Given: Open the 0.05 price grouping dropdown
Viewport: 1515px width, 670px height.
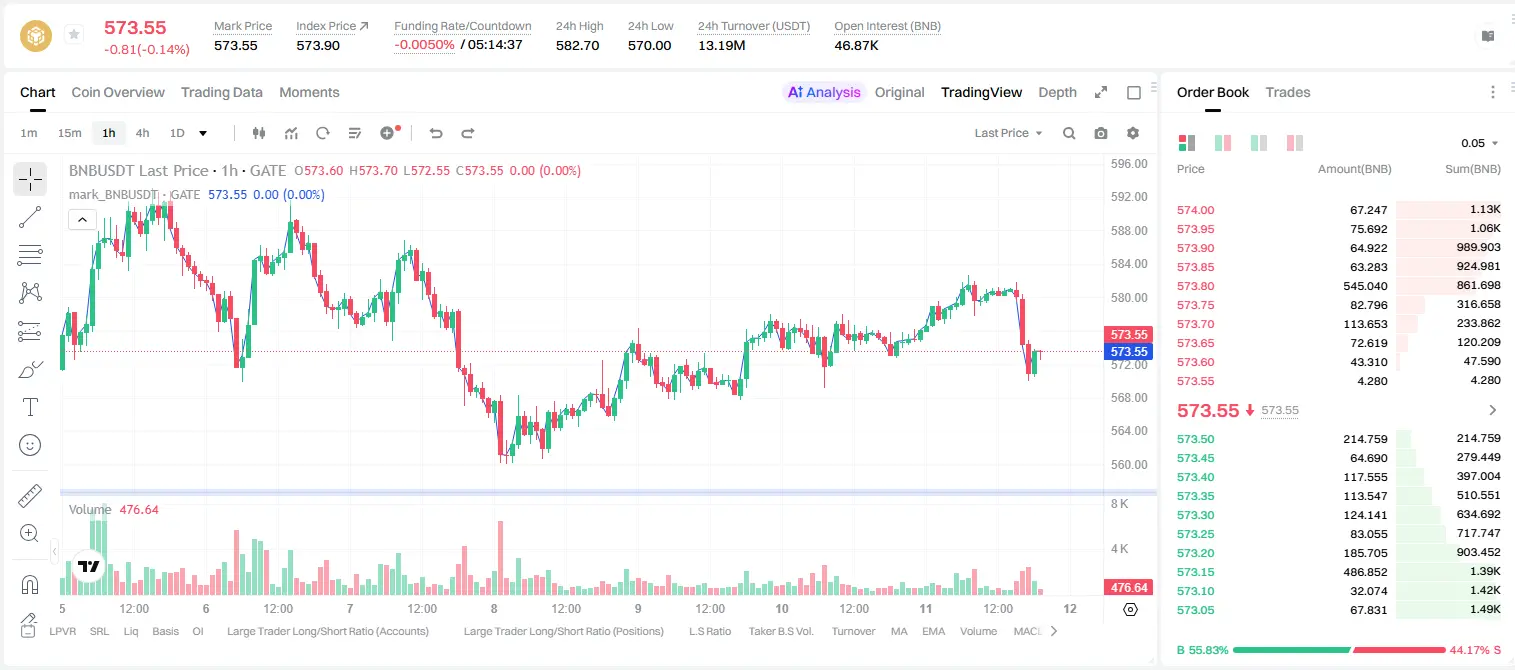Looking at the screenshot, I should coord(1480,143).
